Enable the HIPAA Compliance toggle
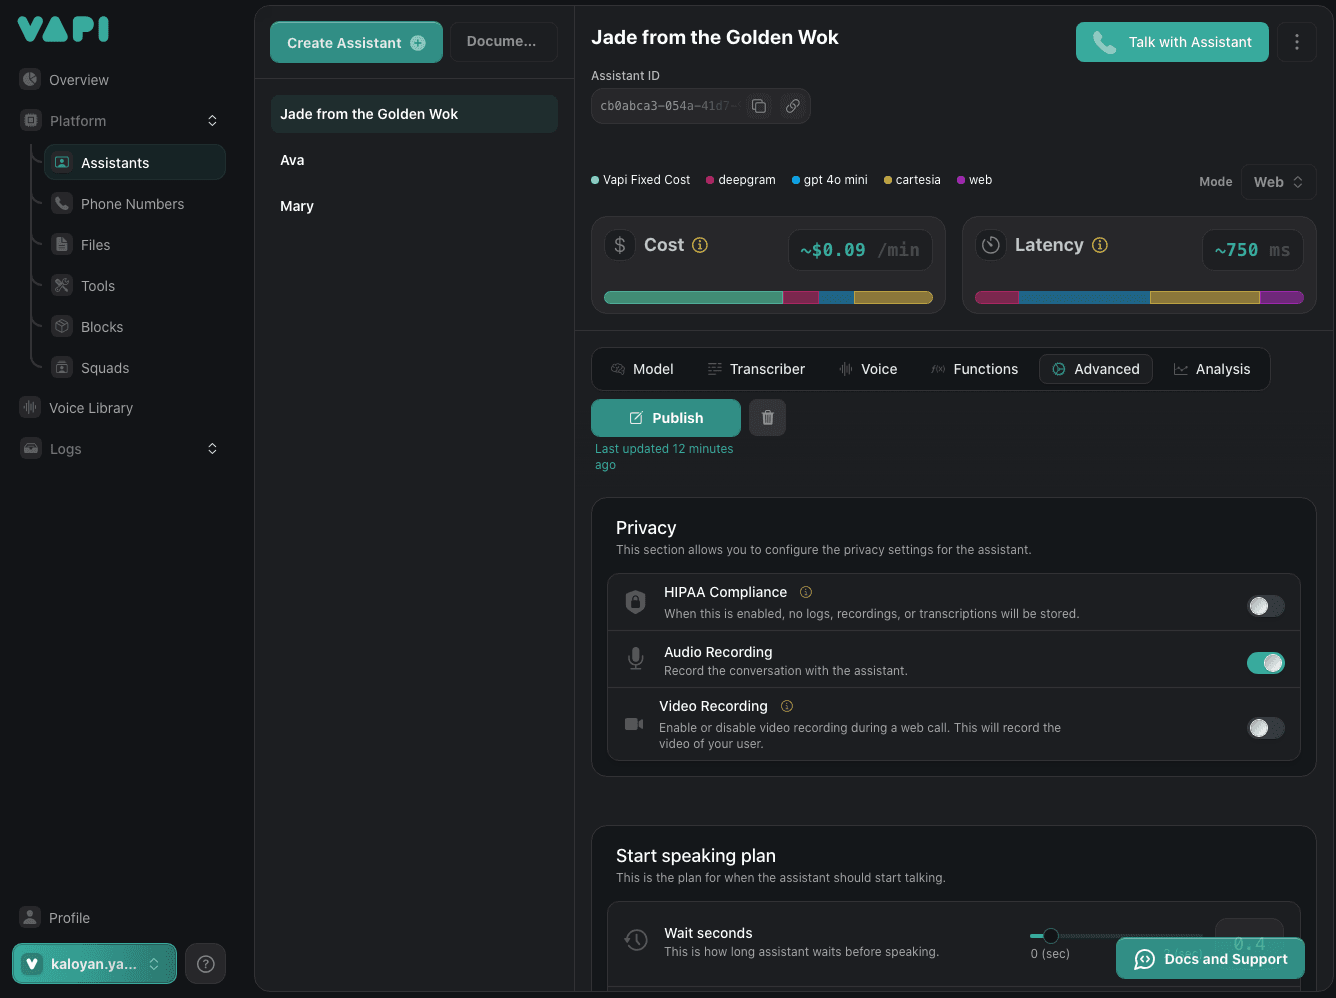Viewport: 1336px width, 998px height. coord(1265,606)
